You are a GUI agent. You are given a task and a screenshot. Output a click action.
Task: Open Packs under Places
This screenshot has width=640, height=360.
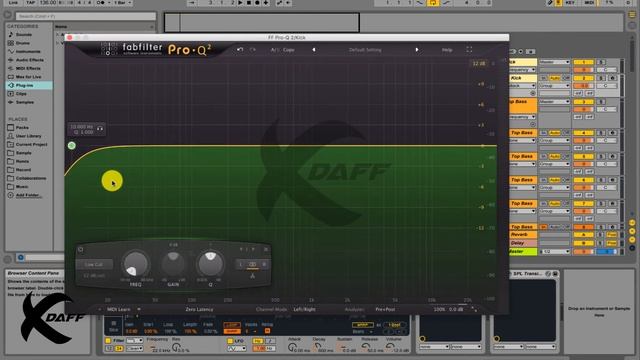point(22,127)
